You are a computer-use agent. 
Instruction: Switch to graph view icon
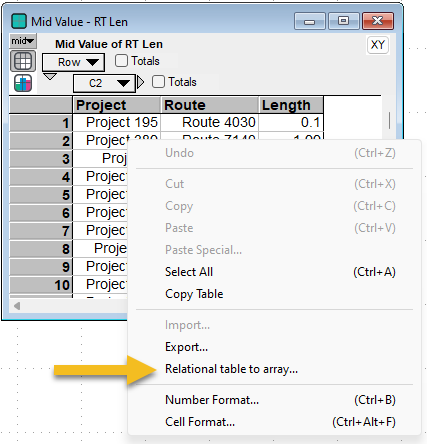23,83
